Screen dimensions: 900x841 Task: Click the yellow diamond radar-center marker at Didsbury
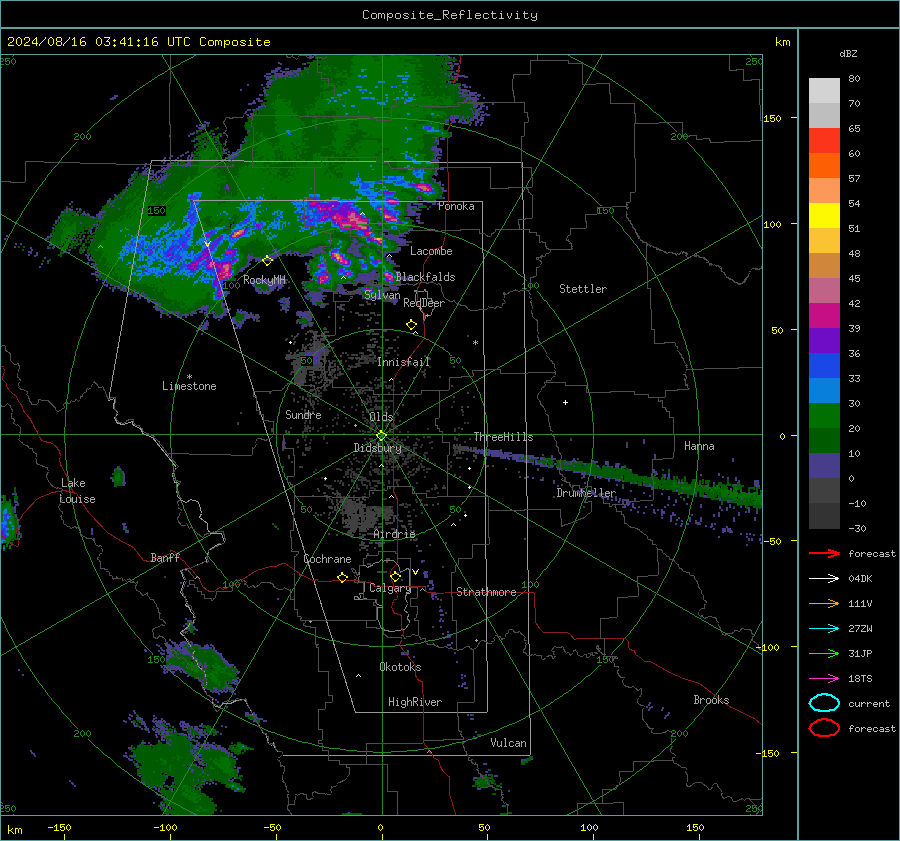[381, 436]
